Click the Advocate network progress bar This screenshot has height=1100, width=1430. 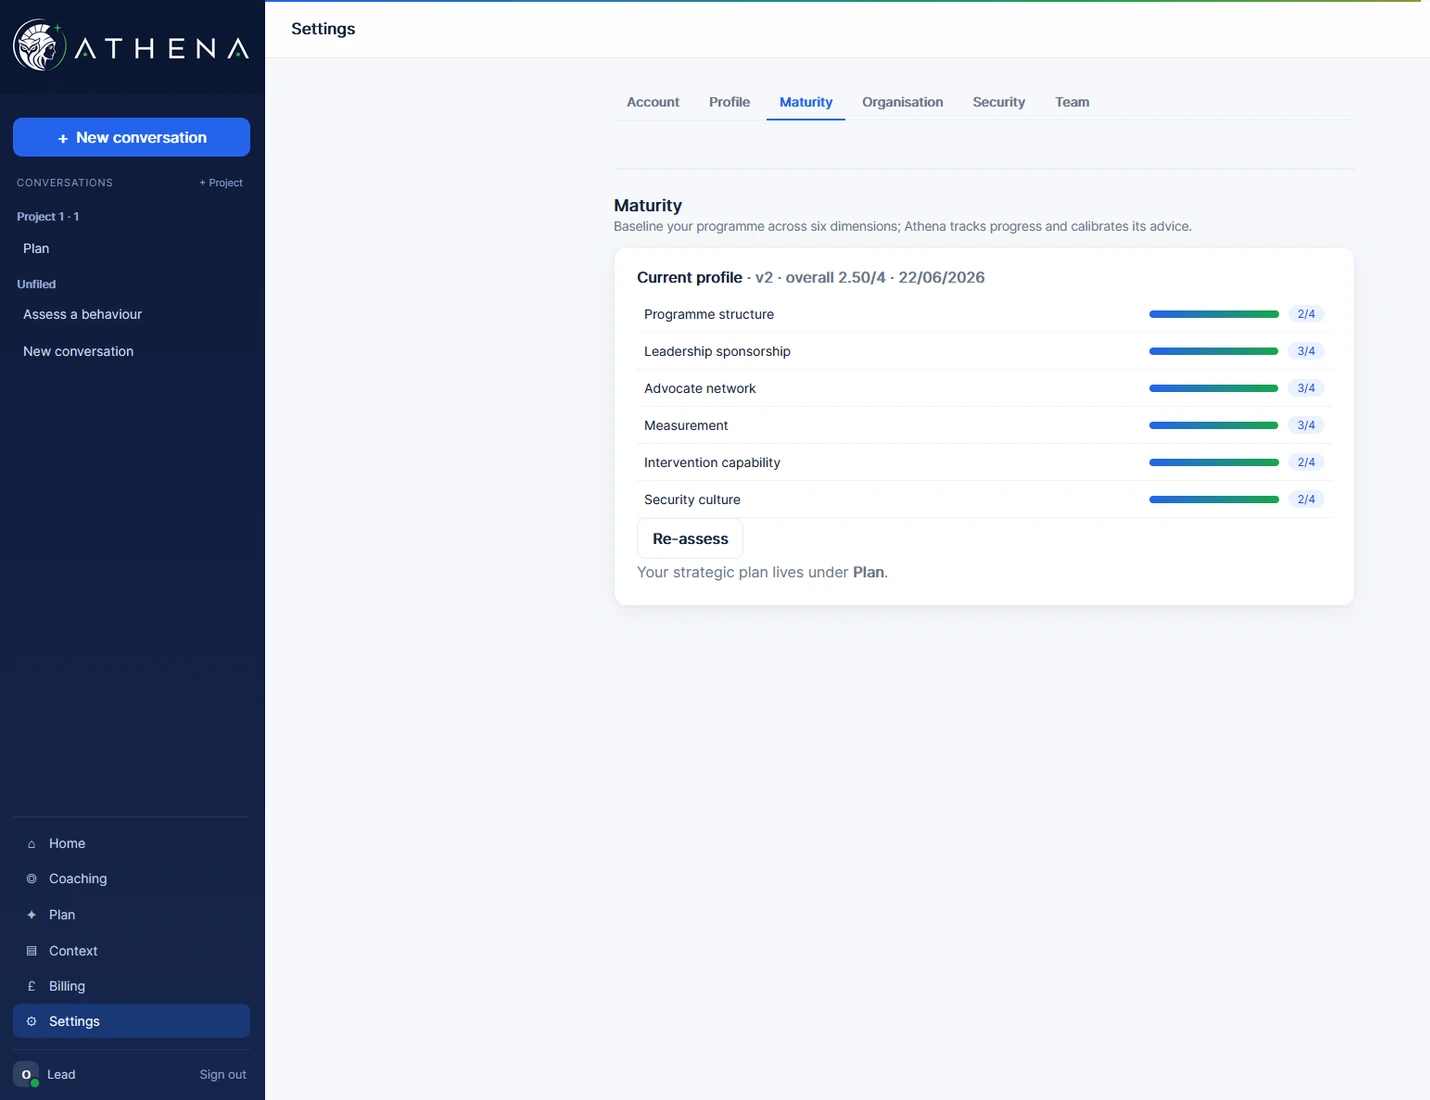pos(1214,388)
